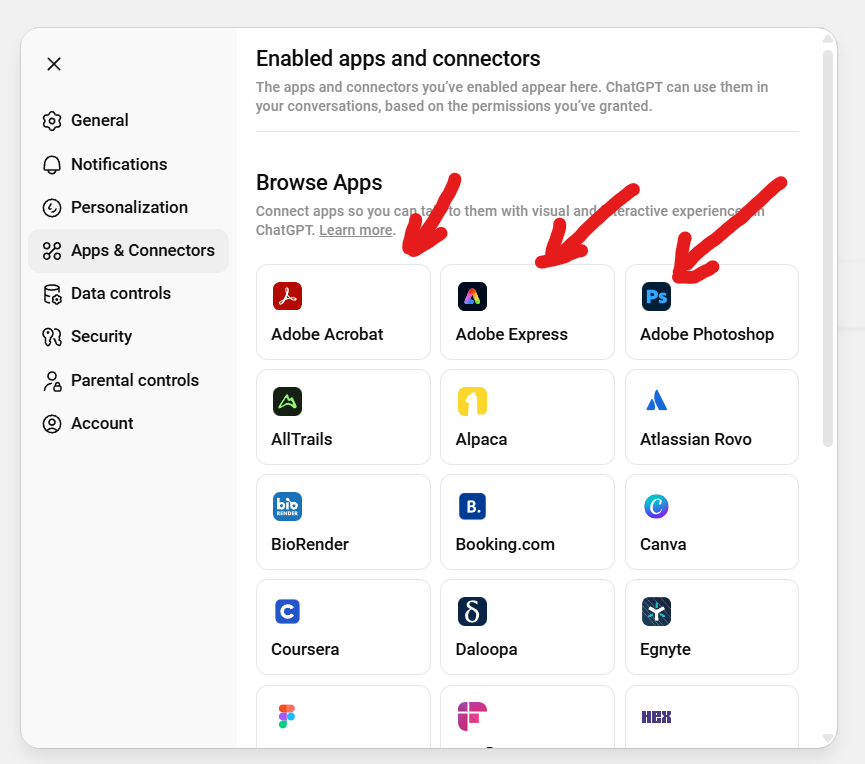Go to General settings
Viewport: 865px width, 764px height.
click(x=99, y=121)
